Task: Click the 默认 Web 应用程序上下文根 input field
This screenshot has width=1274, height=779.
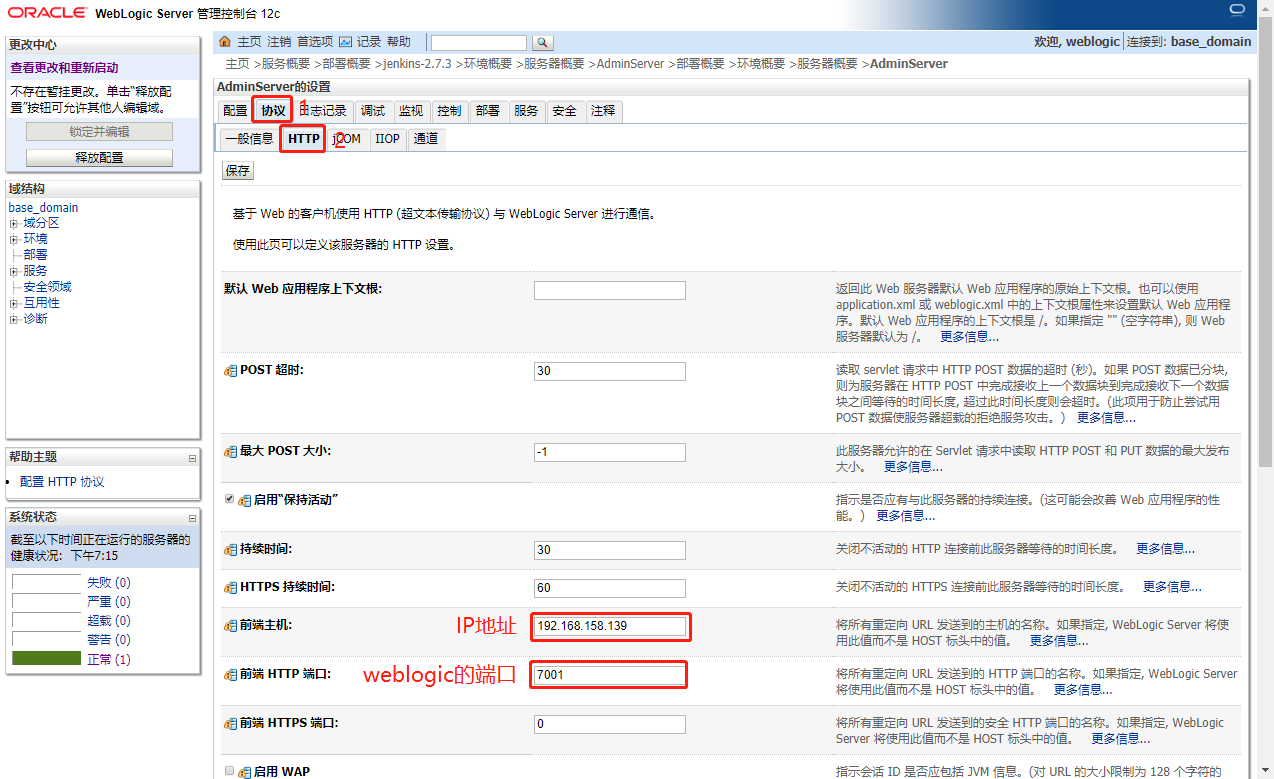Action: [x=610, y=290]
